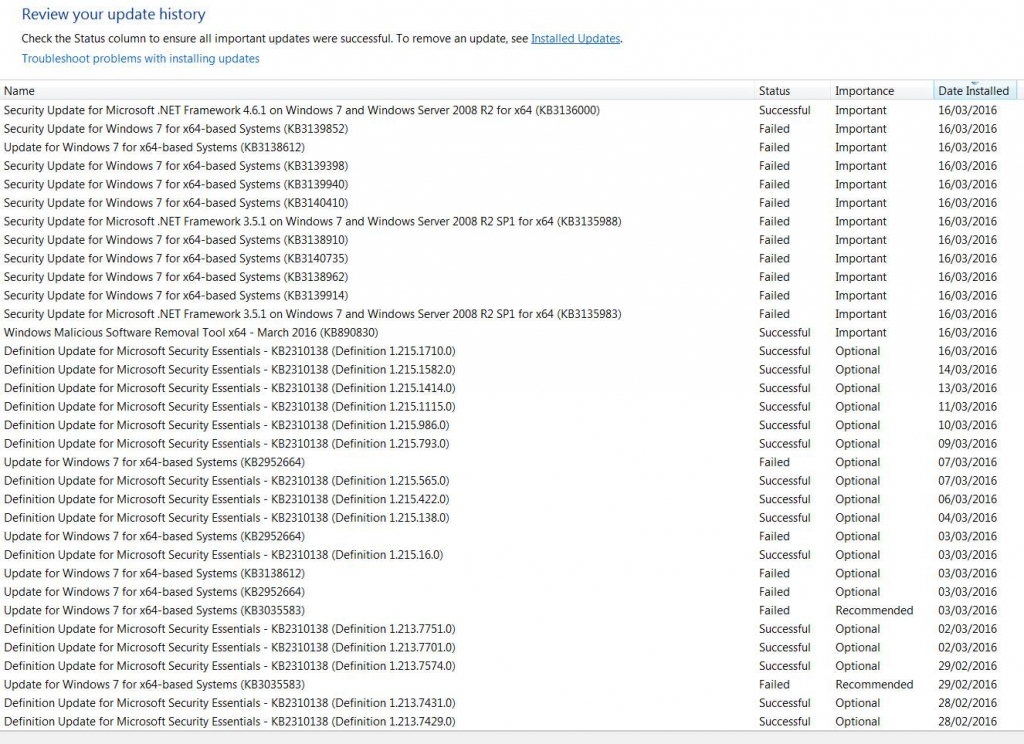Viewport: 1024px width, 744px height.
Task: Select the .NET Framework 3.5.1 KB3135983 update
Action: pyautogui.click(x=312, y=314)
